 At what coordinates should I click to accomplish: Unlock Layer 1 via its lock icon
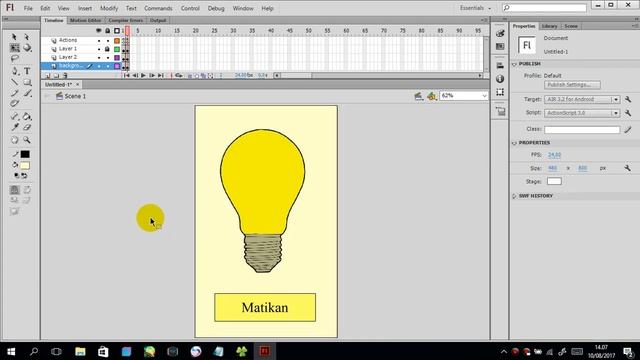[x=107, y=49]
